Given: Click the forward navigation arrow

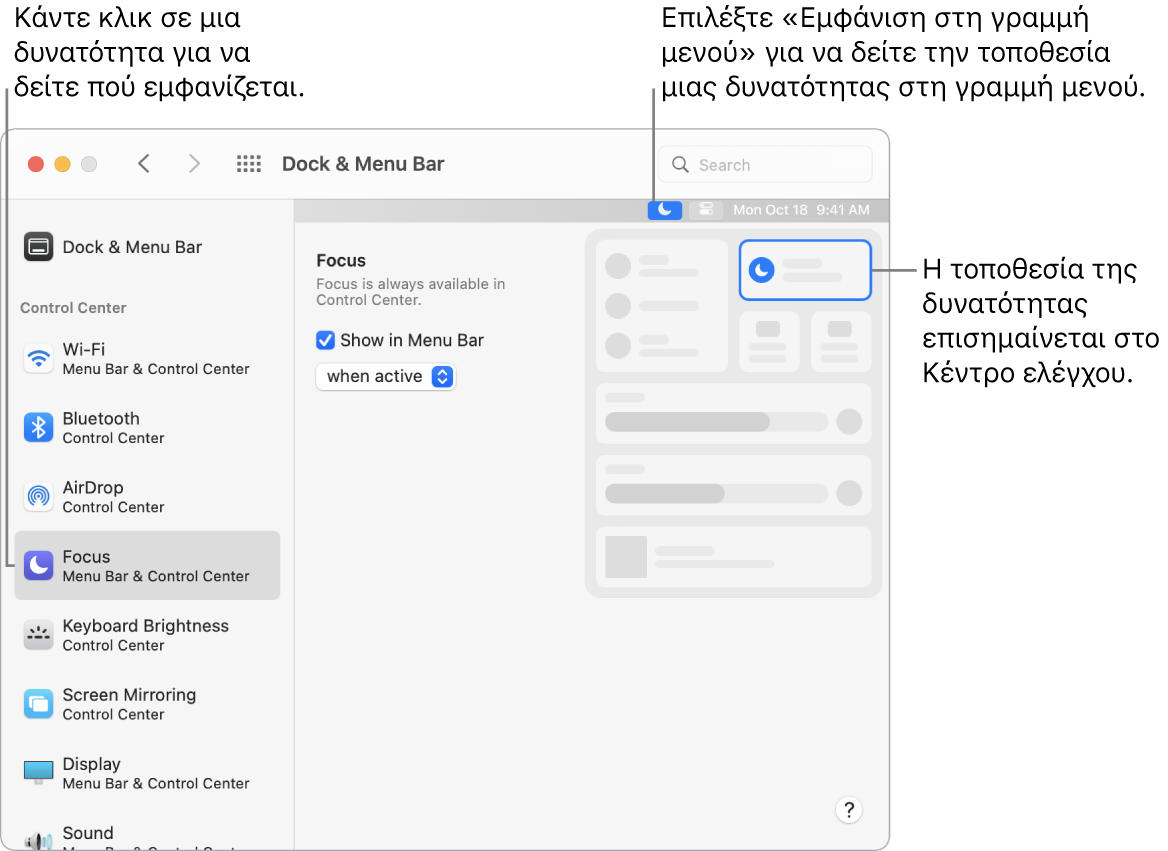Looking at the screenshot, I should 194,163.
